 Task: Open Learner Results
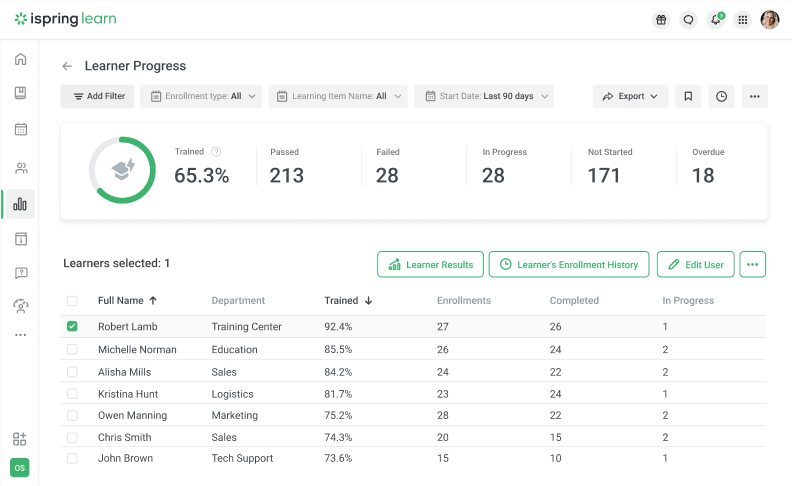pyautogui.click(x=430, y=264)
